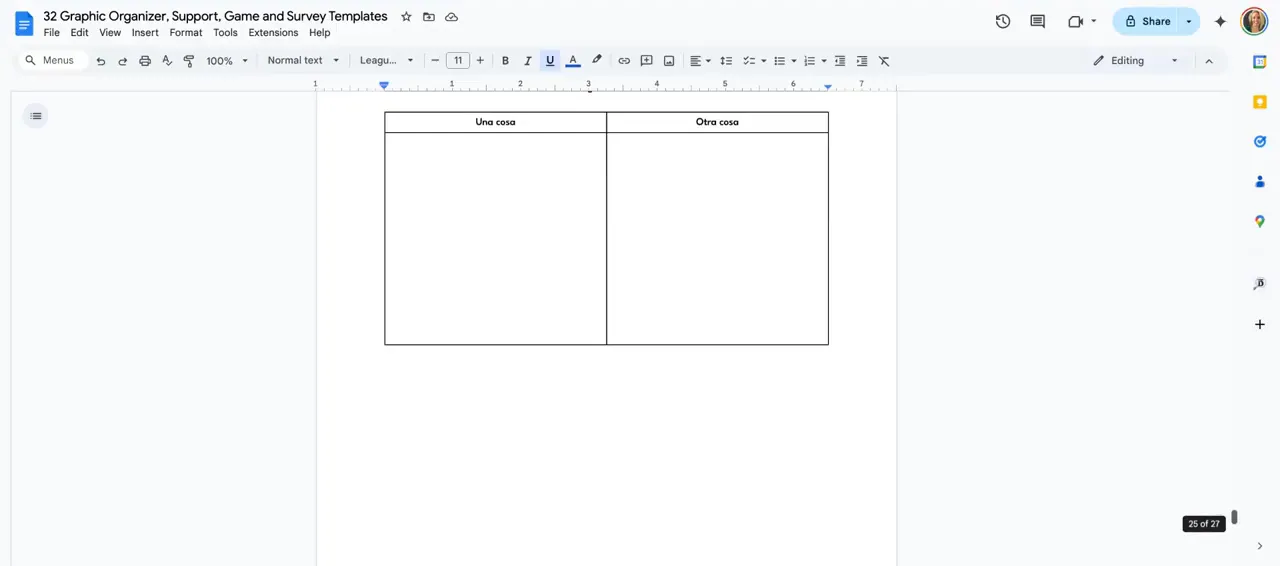
Task: Toggle underline formatting
Action: [550, 61]
